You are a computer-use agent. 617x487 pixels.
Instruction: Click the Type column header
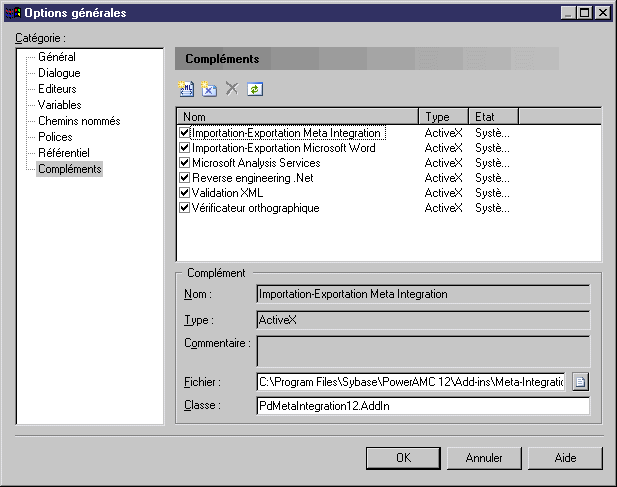click(x=443, y=117)
